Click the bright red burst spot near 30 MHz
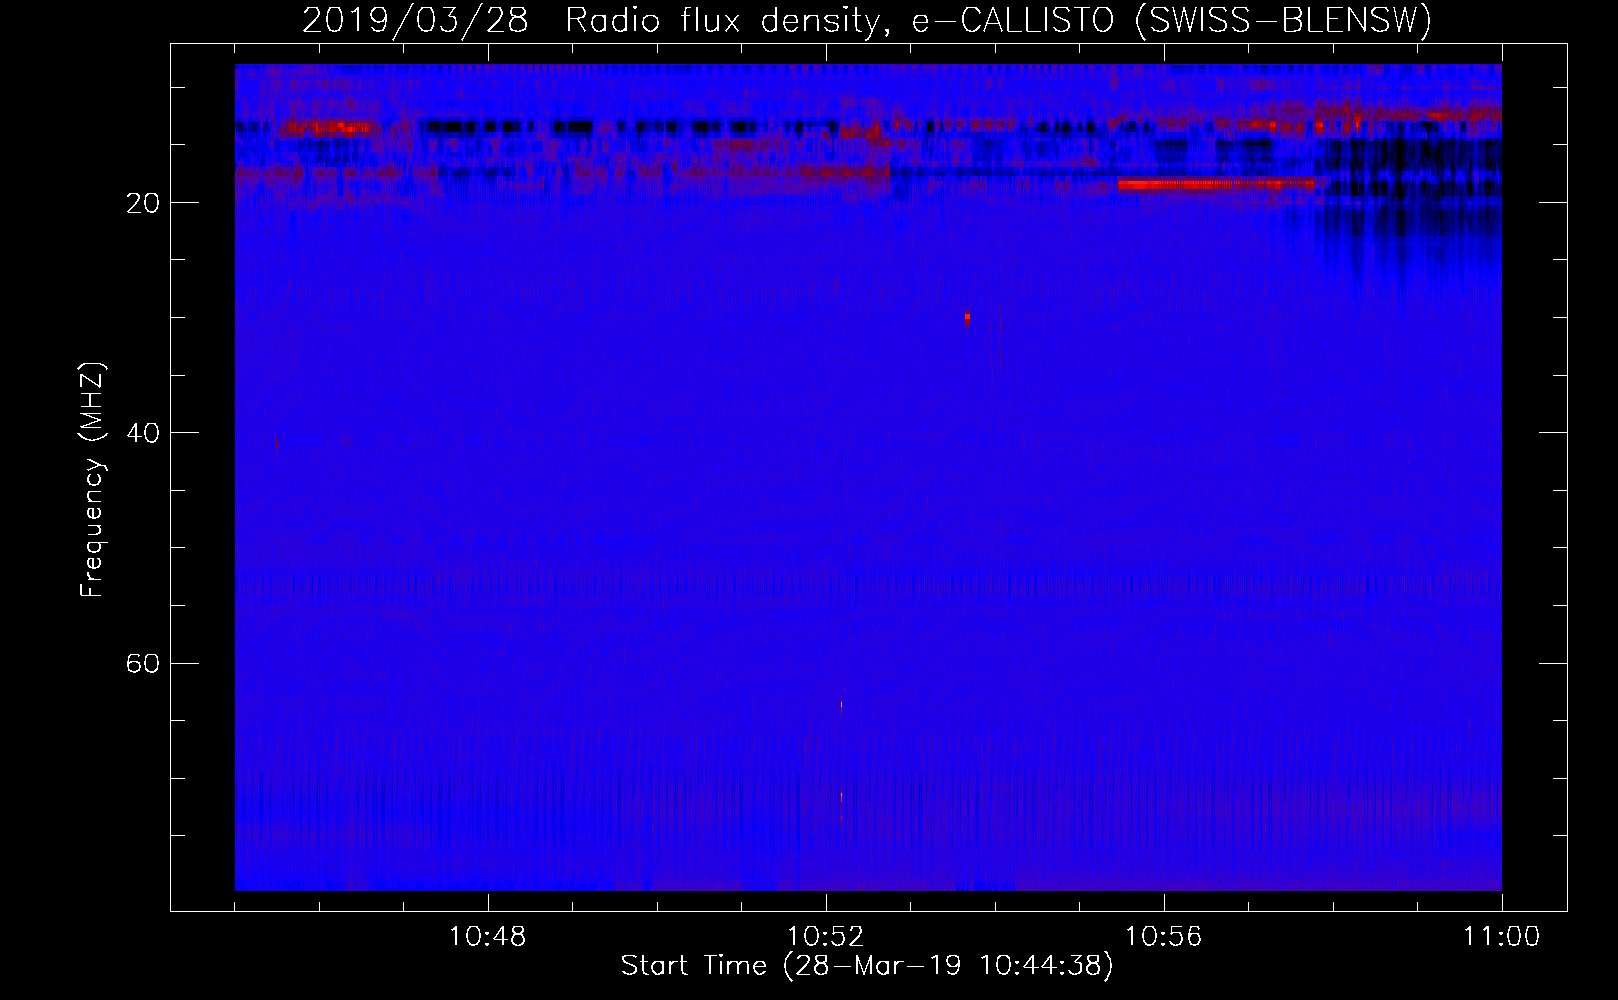This screenshot has width=1618, height=1000. (x=967, y=318)
